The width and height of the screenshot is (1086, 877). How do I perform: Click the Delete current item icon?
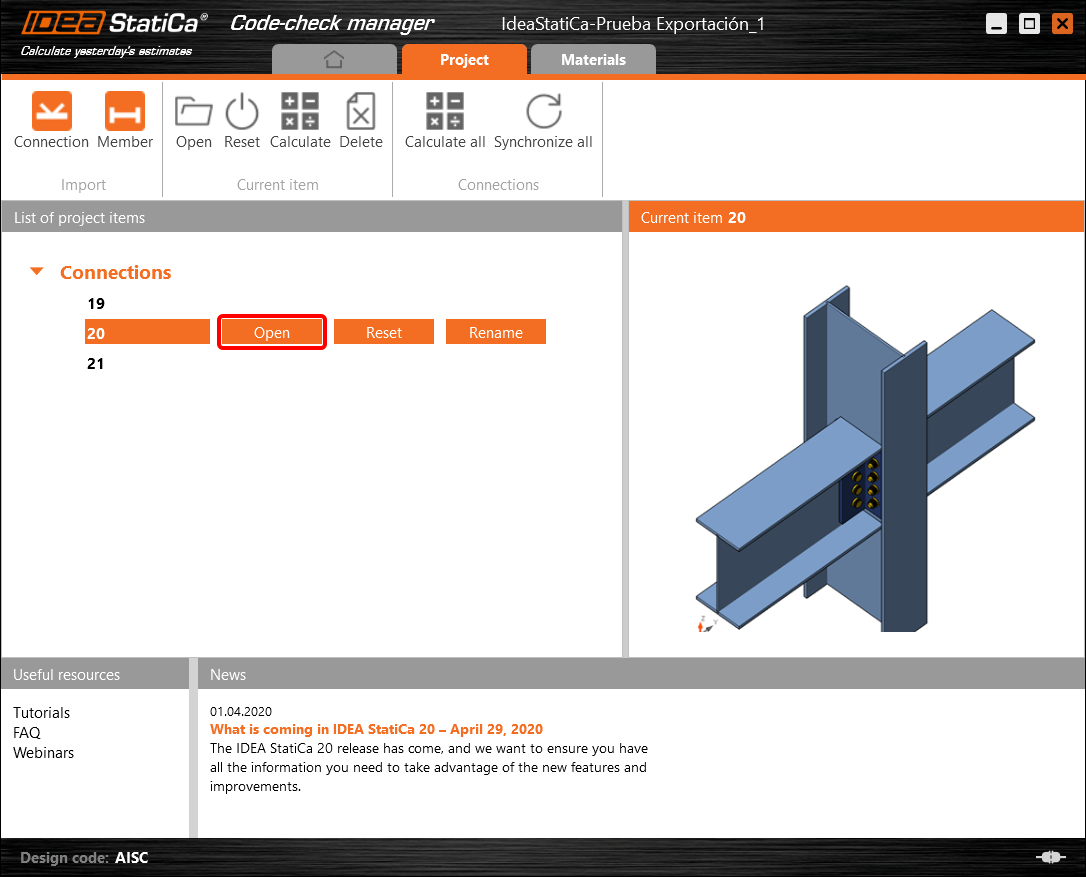point(361,111)
